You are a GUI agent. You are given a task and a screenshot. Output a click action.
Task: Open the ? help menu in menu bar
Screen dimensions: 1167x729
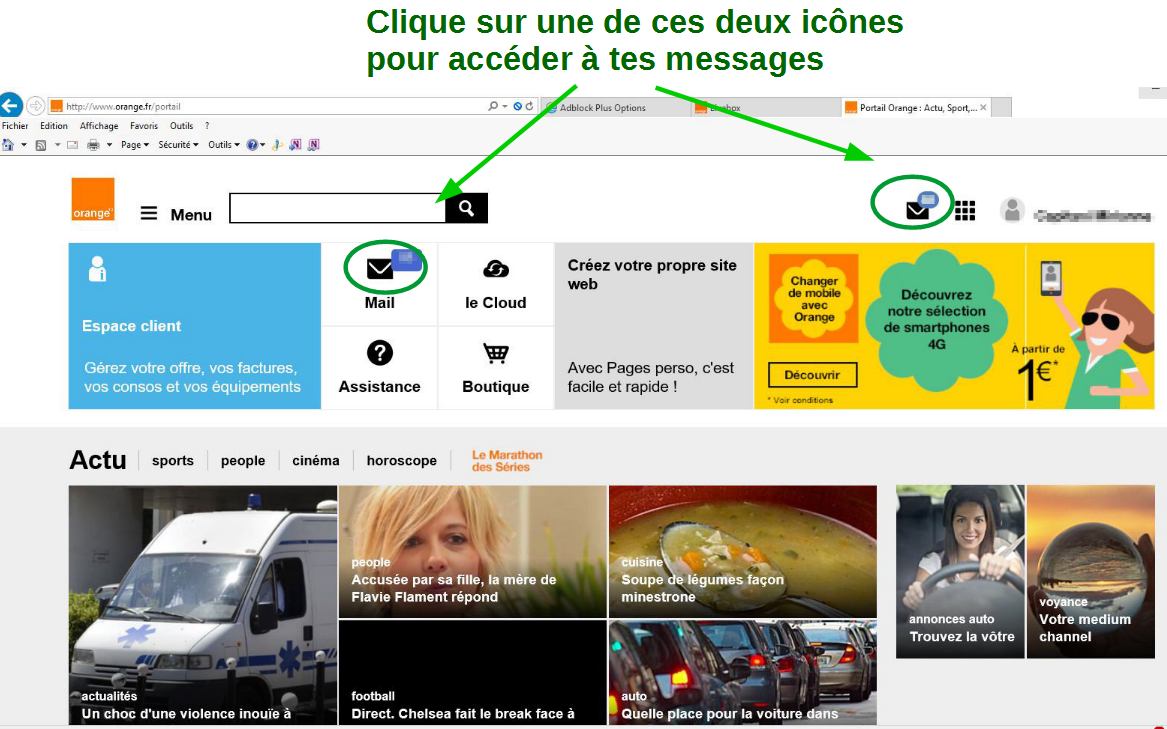207,126
